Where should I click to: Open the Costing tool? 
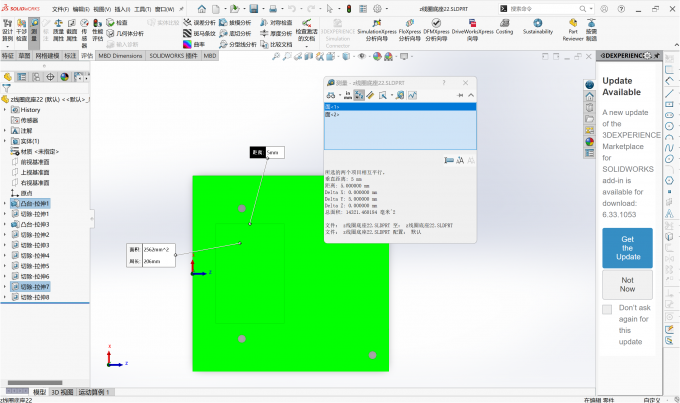504,27
